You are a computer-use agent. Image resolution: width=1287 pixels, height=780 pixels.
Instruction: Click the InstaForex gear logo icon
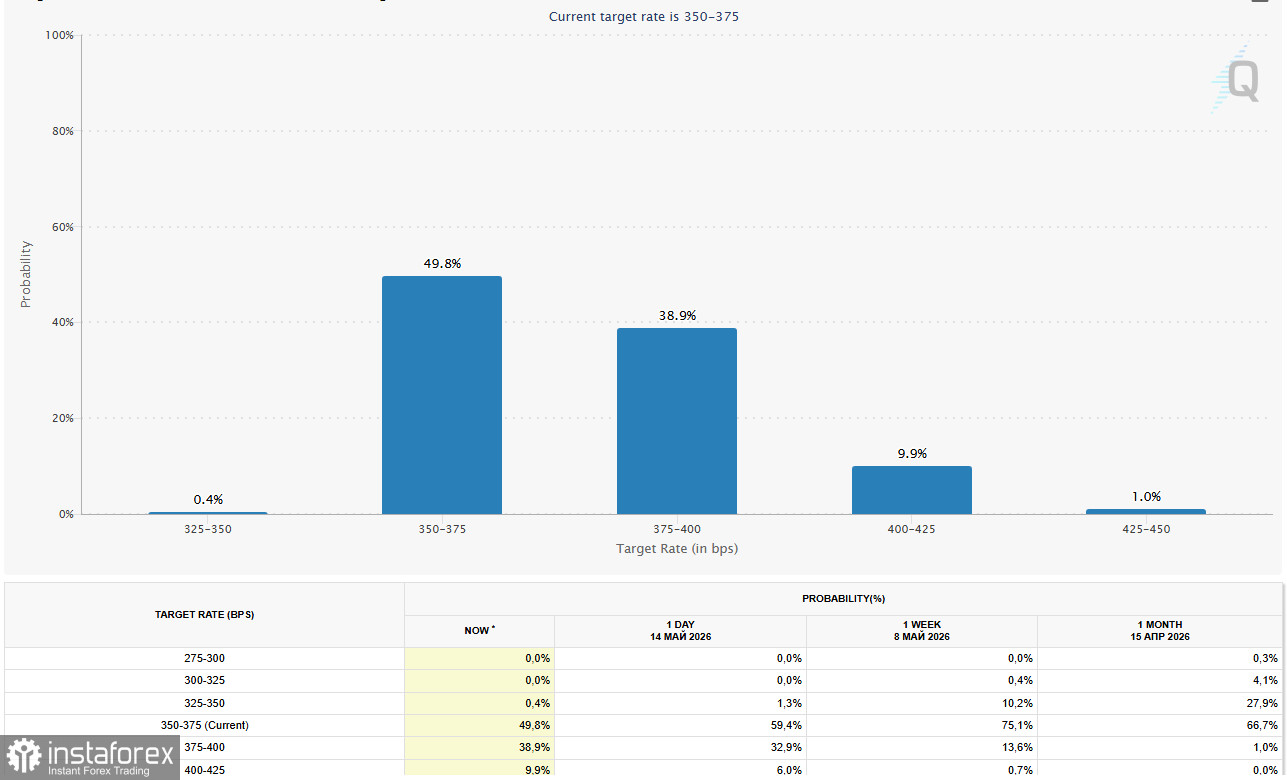click(x=22, y=758)
